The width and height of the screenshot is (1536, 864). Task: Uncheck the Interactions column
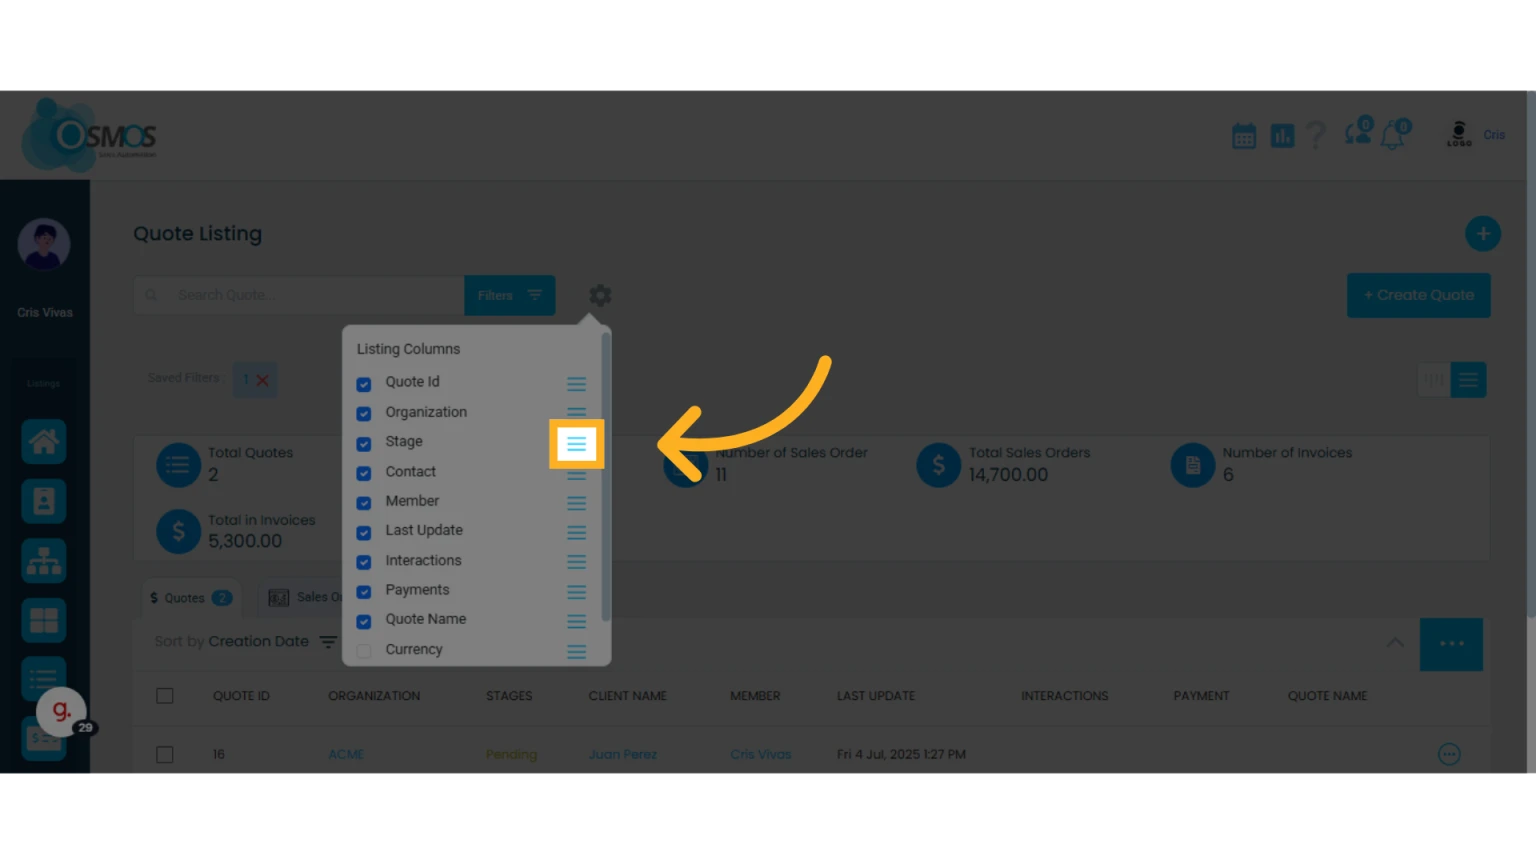click(364, 562)
